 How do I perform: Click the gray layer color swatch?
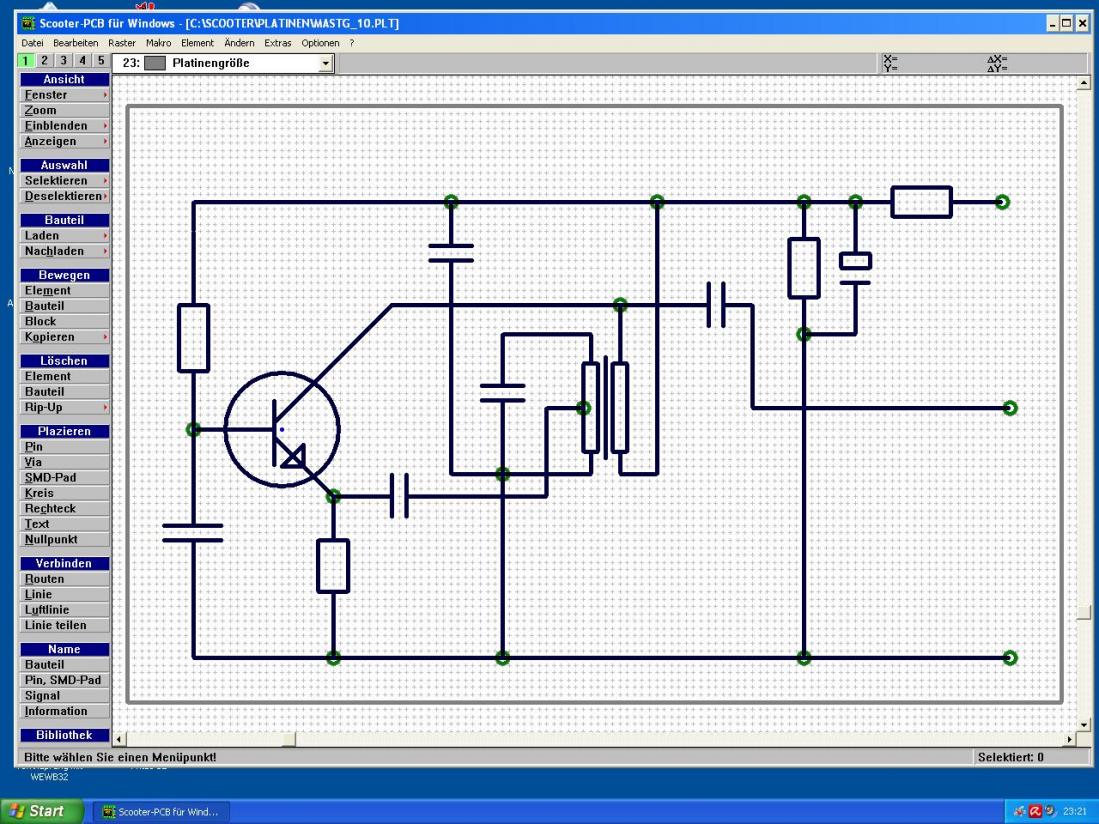(x=155, y=64)
